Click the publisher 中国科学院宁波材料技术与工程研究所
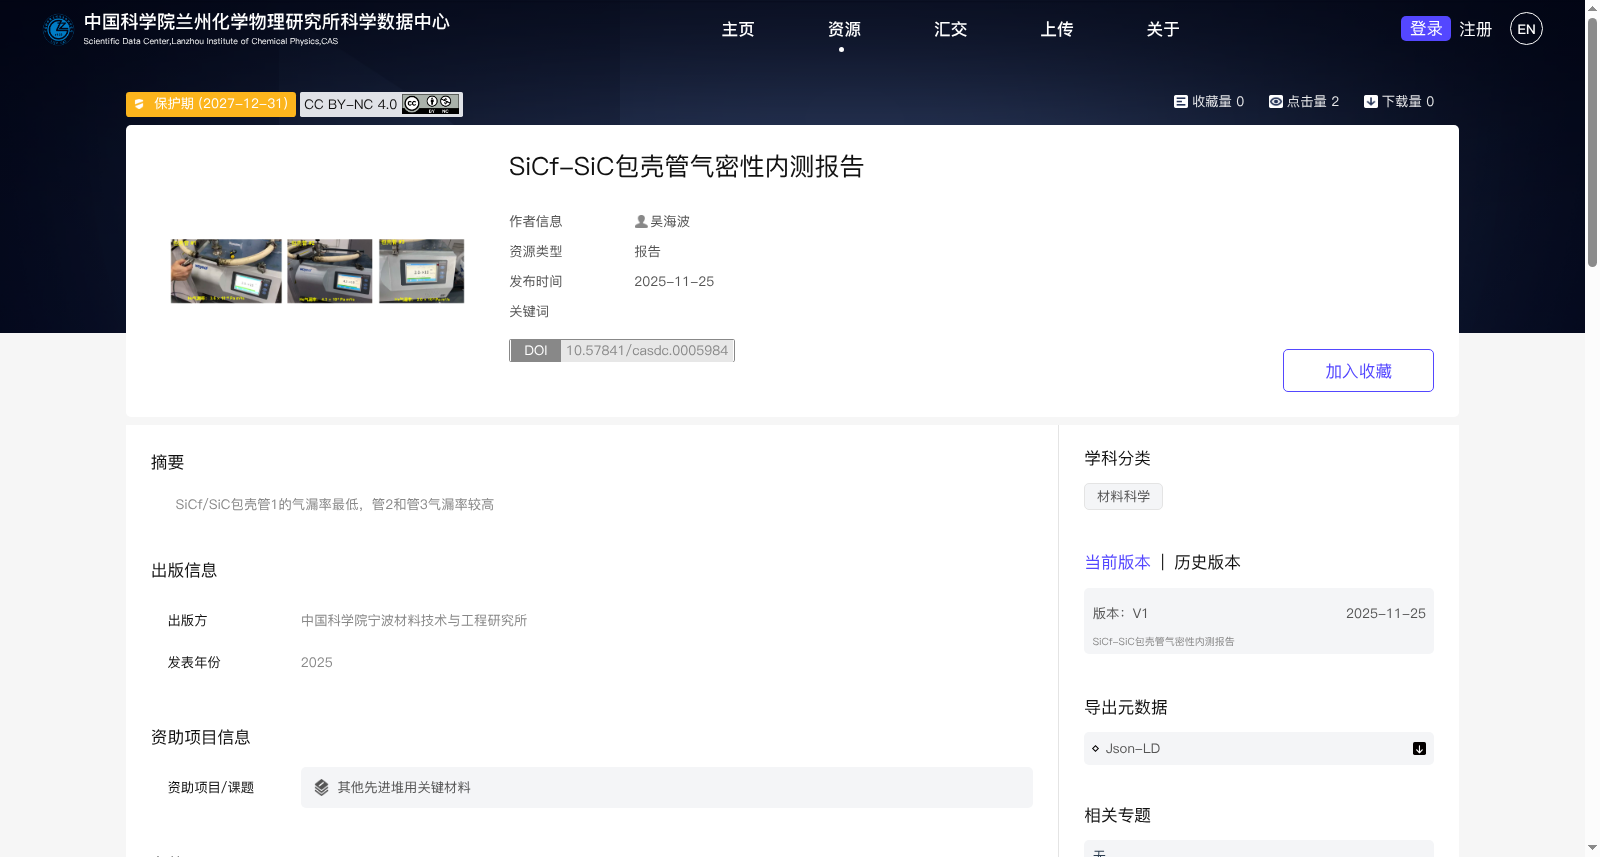1600x857 pixels. [414, 621]
